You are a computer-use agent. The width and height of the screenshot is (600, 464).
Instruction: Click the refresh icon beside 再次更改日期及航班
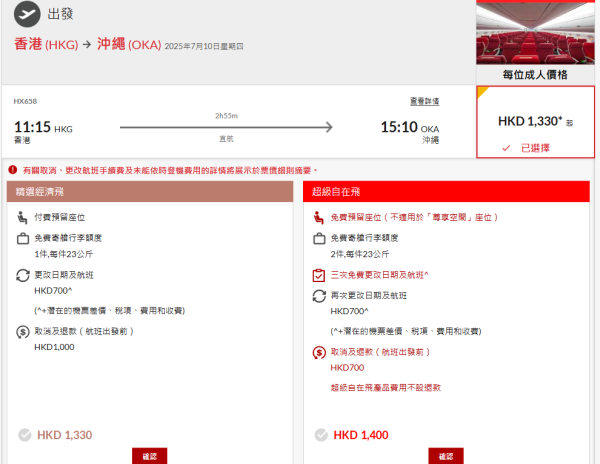coord(319,296)
